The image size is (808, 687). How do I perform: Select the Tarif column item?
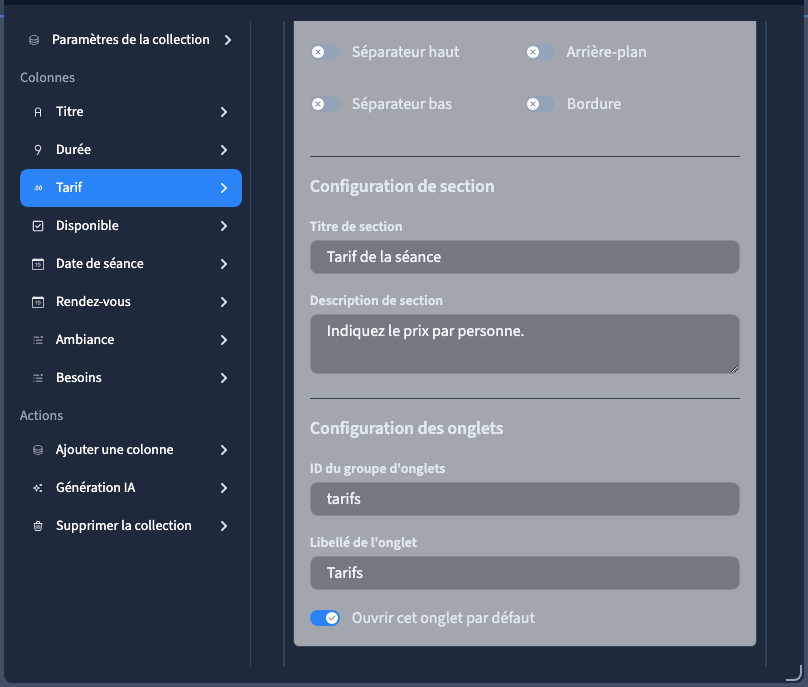tap(131, 188)
